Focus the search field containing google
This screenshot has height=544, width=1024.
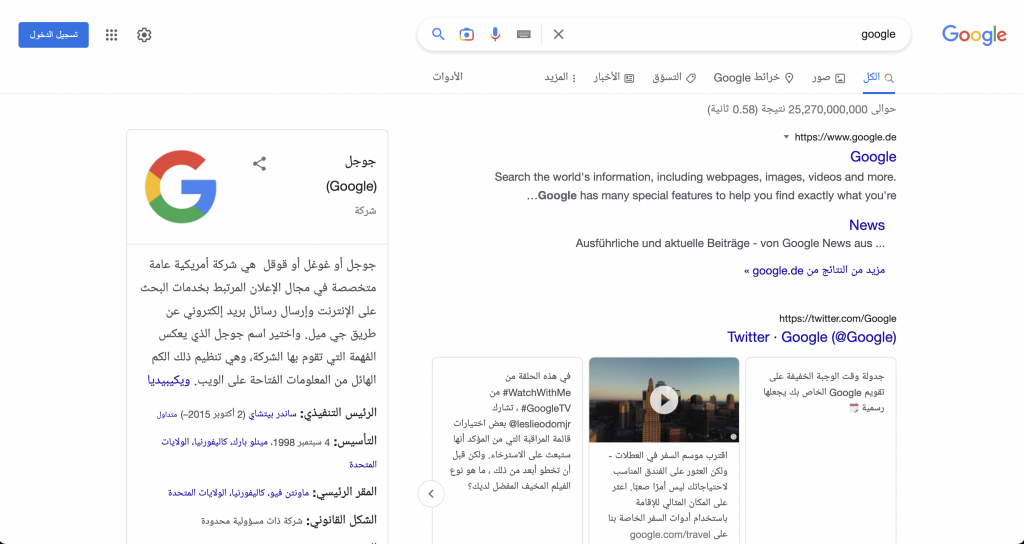coord(731,34)
